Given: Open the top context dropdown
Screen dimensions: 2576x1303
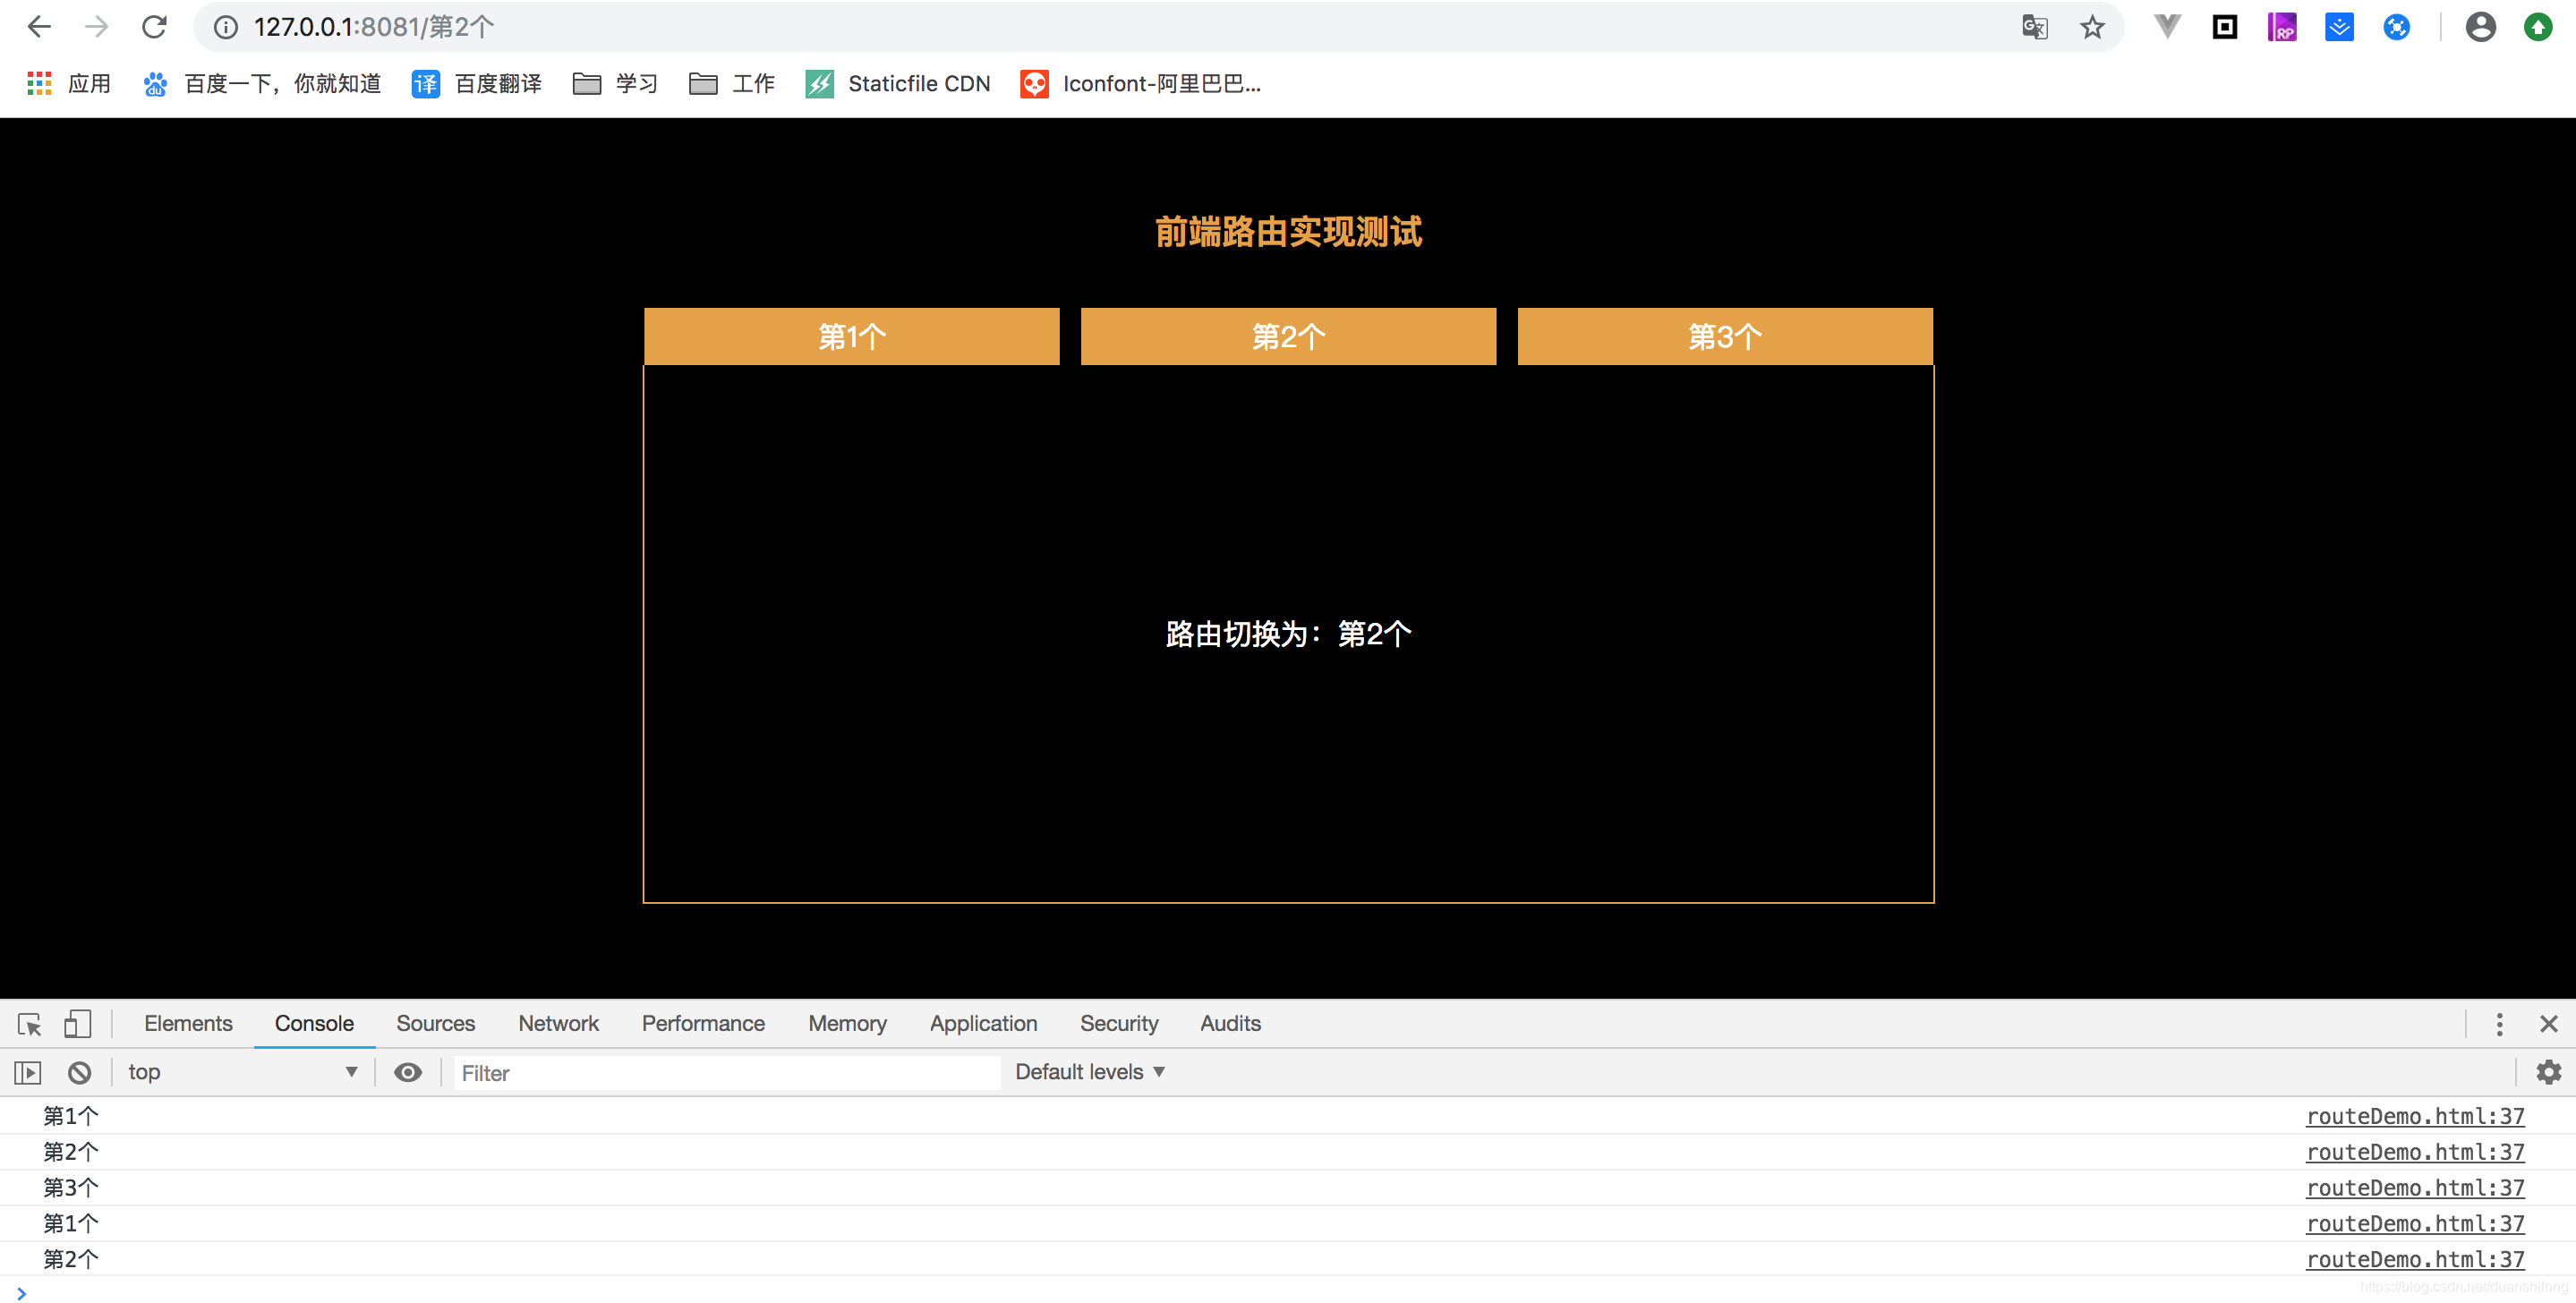Looking at the screenshot, I should point(242,1073).
